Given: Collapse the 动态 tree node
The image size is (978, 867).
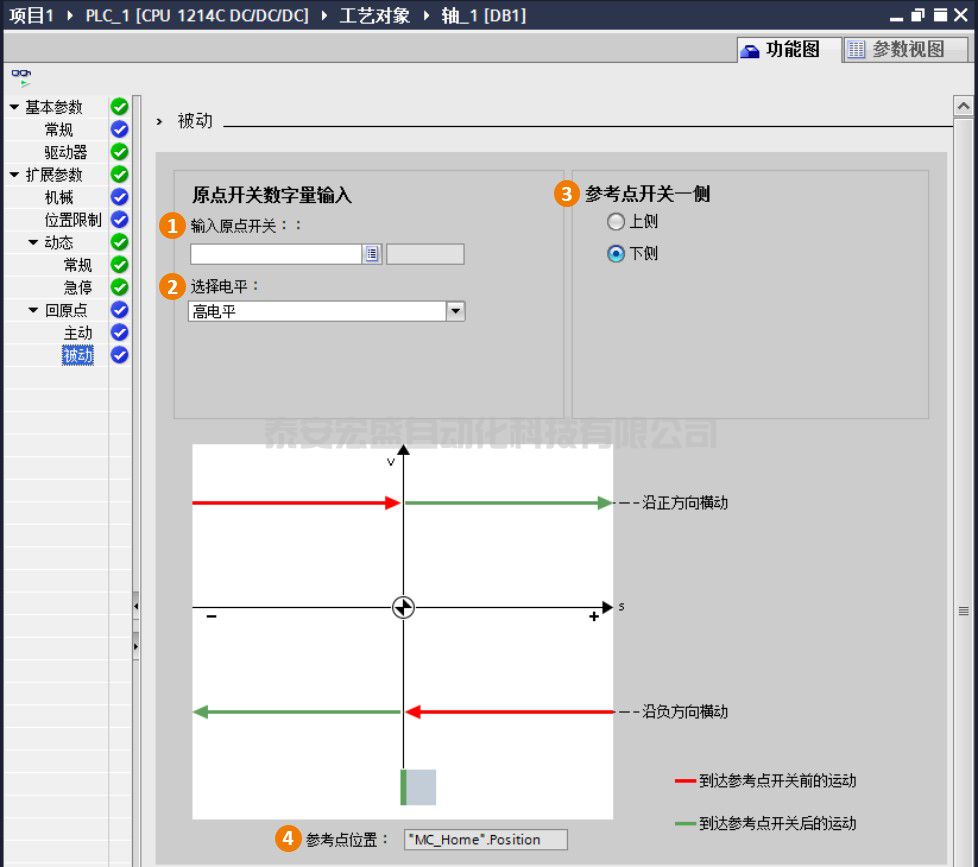Looking at the screenshot, I should [34, 243].
